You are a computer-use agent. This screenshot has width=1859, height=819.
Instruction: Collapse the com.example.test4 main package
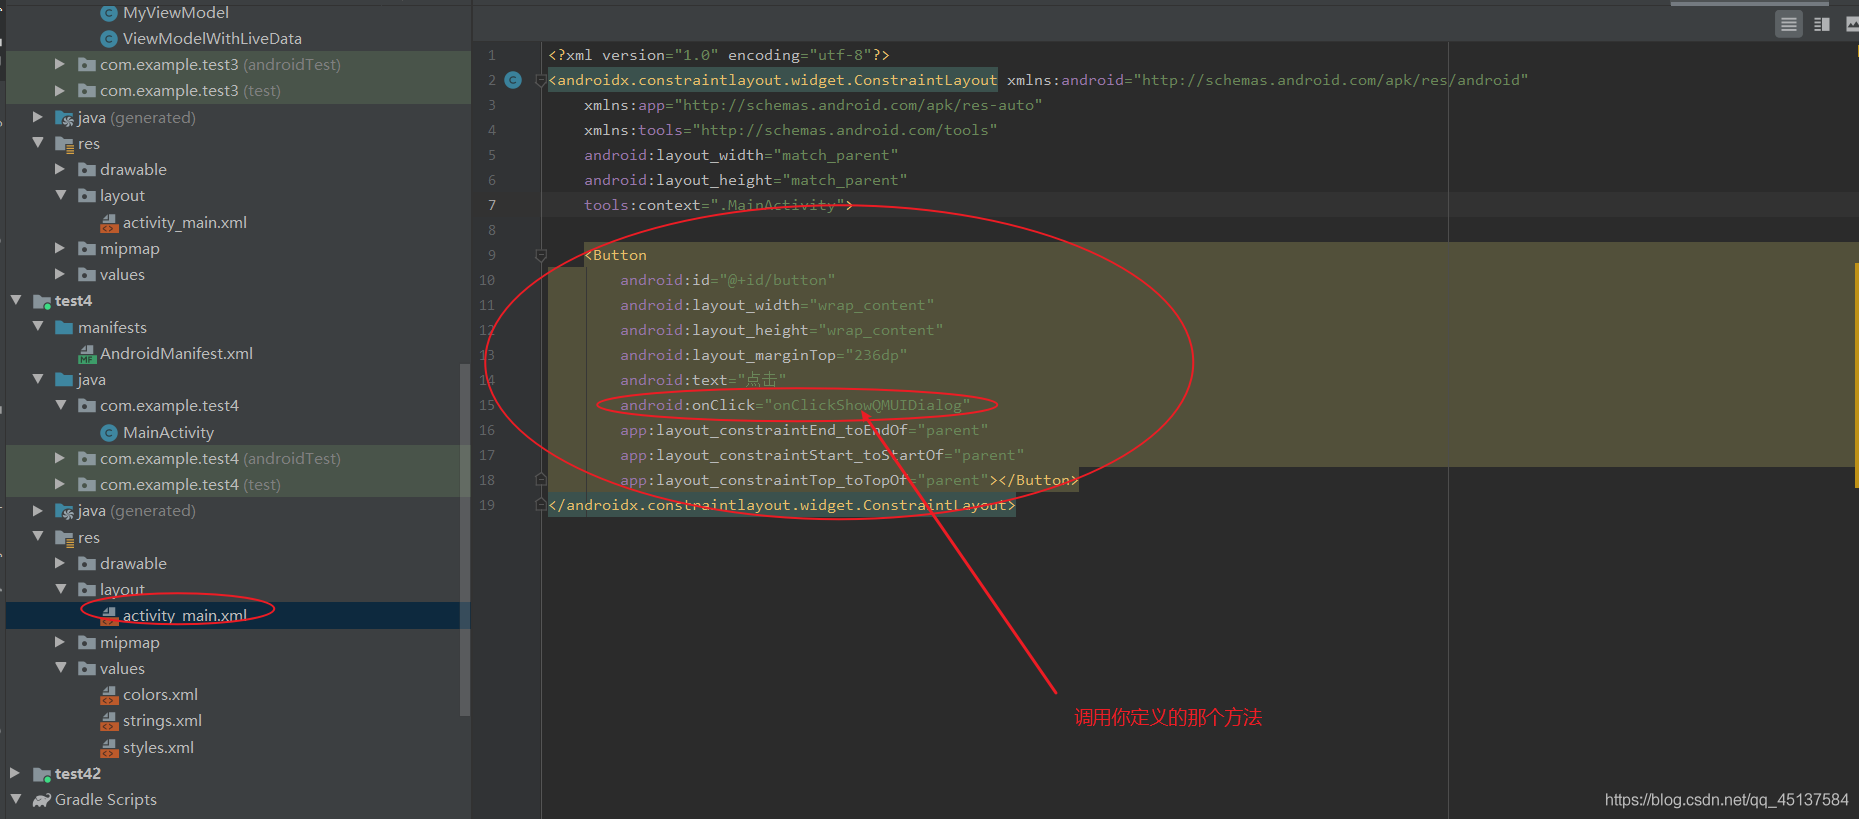click(60, 405)
